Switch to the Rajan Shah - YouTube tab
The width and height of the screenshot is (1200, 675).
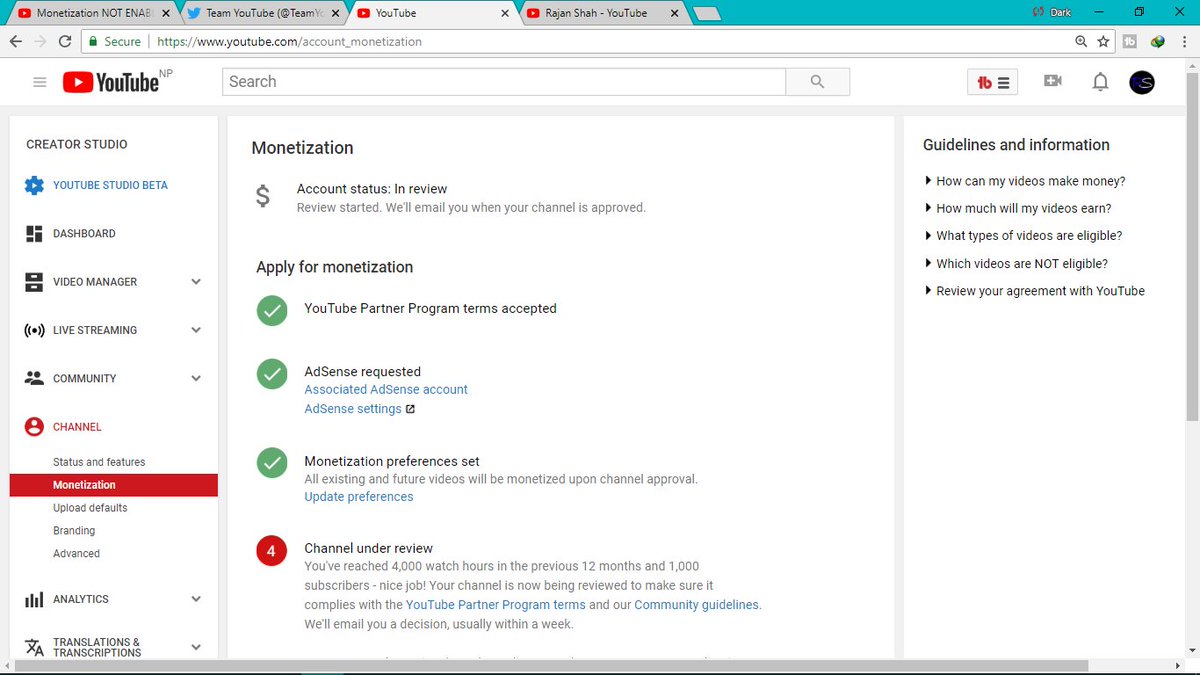point(600,14)
